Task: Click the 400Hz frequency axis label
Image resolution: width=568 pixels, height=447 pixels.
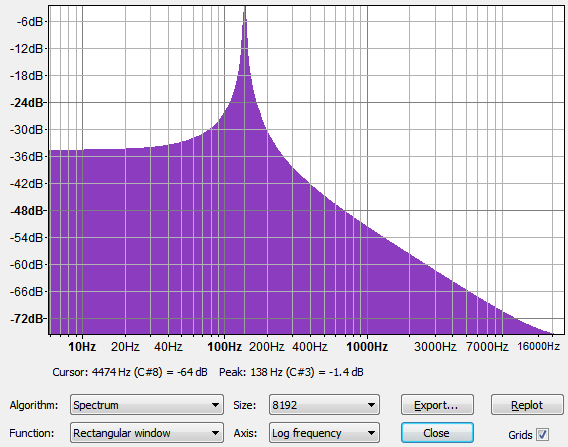Action: [310, 347]
